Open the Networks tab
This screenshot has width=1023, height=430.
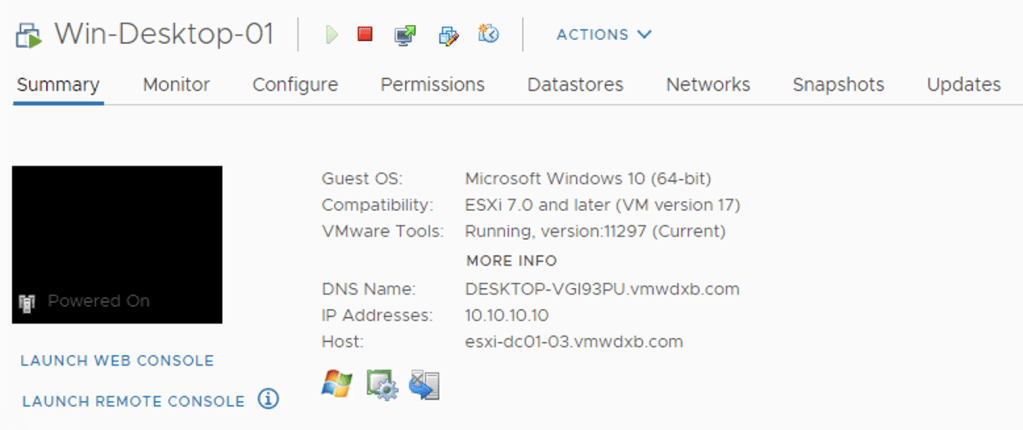coord(708,85)
